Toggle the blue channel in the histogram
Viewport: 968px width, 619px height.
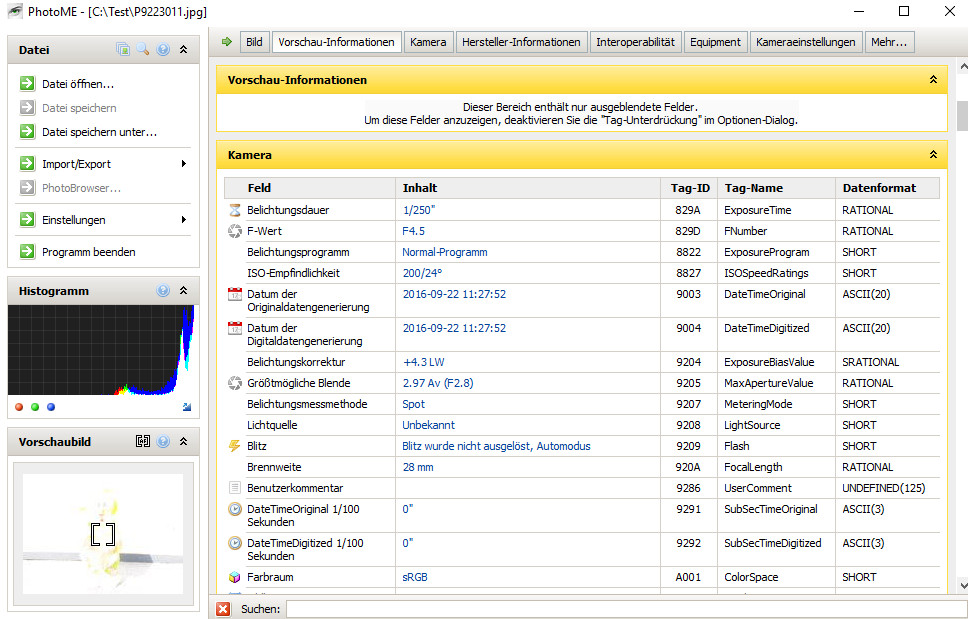[51, 407]
